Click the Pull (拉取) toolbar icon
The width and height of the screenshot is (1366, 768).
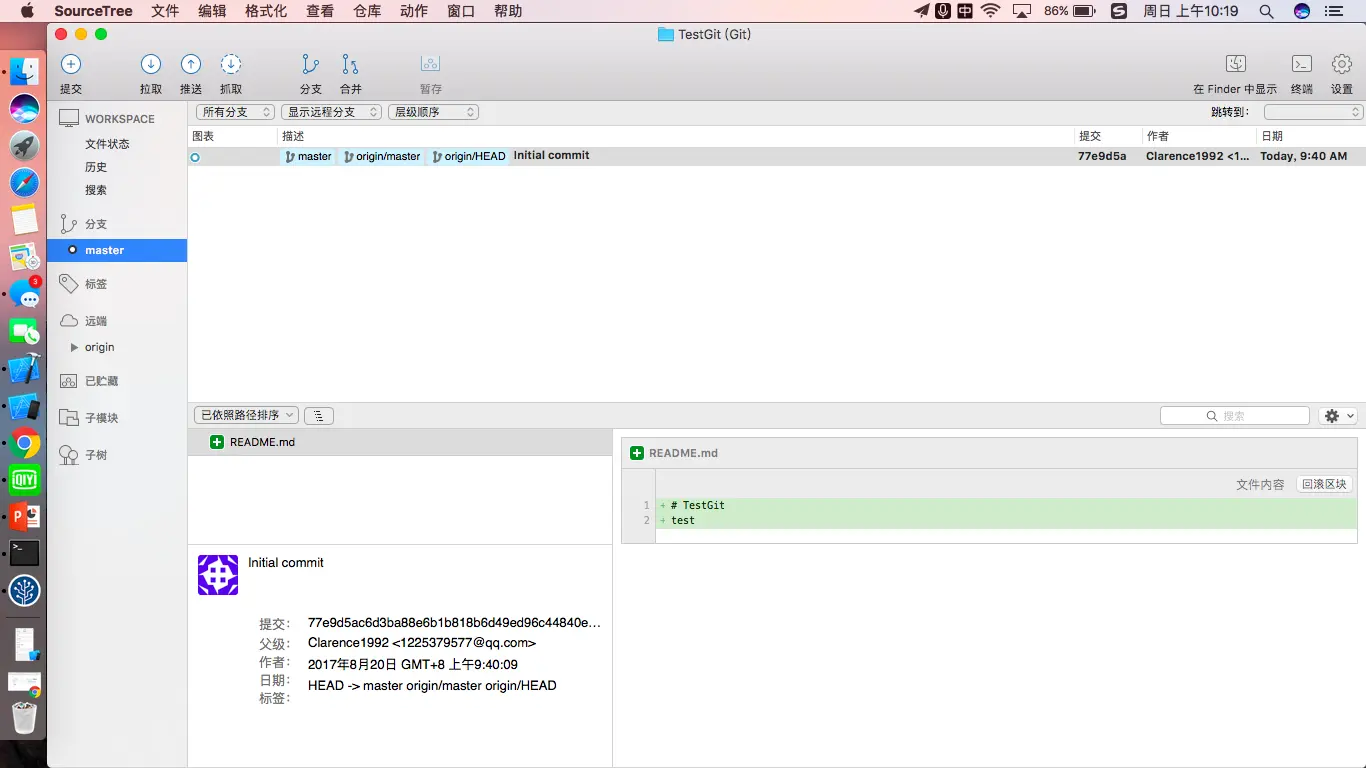point(151,64)
